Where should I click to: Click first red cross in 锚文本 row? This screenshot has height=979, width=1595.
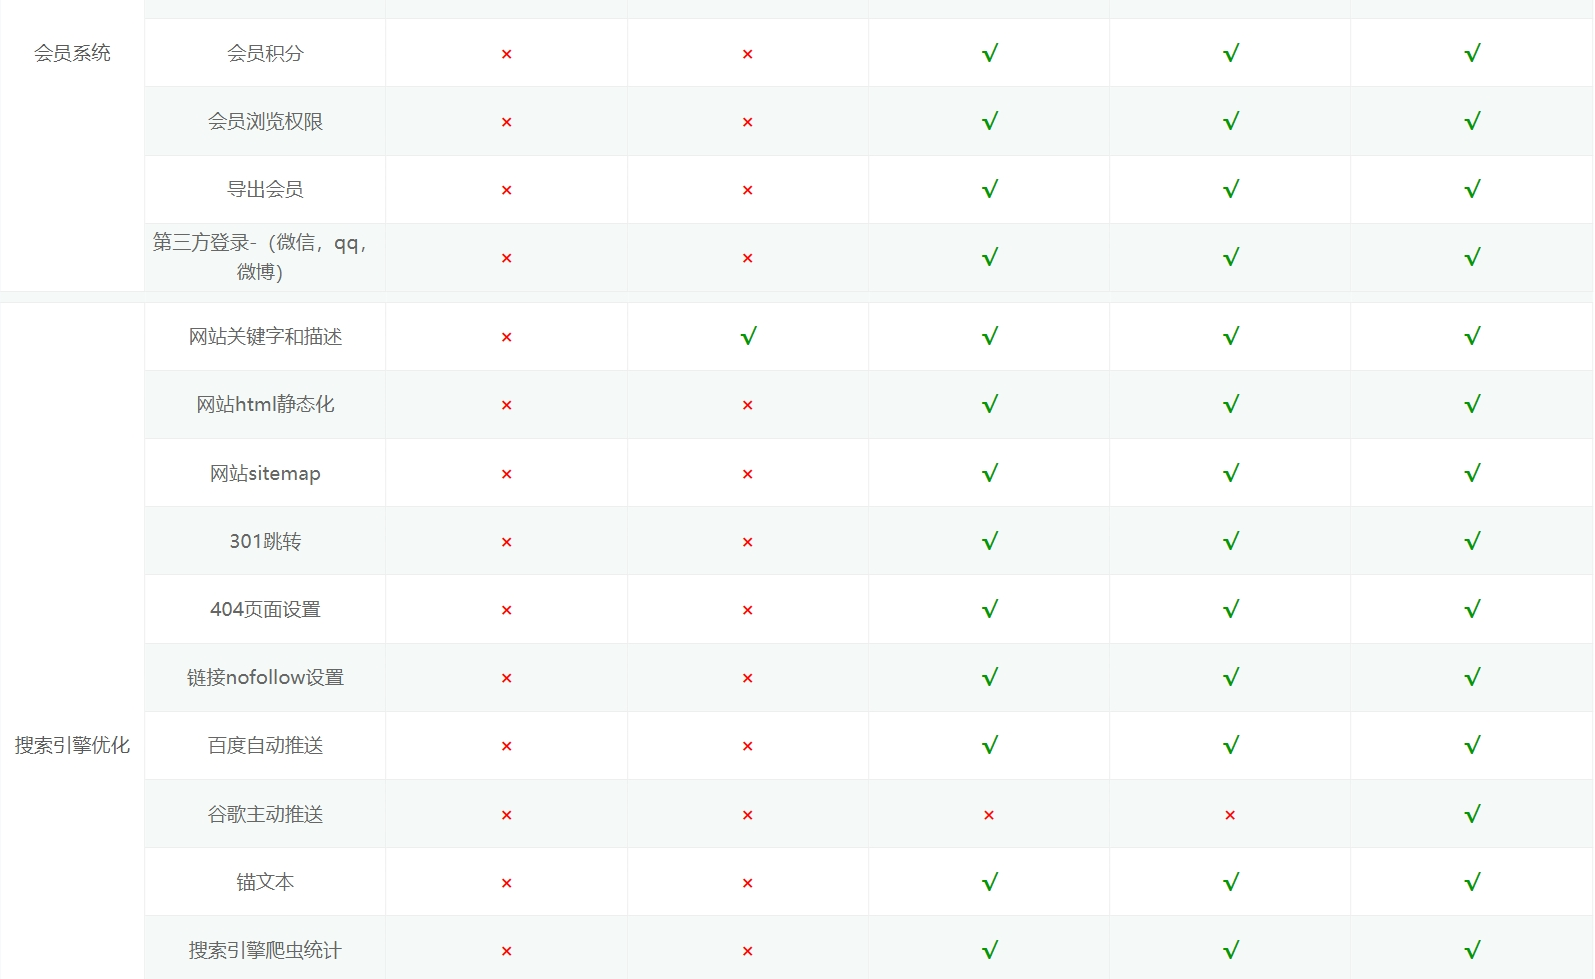[506, 883]
